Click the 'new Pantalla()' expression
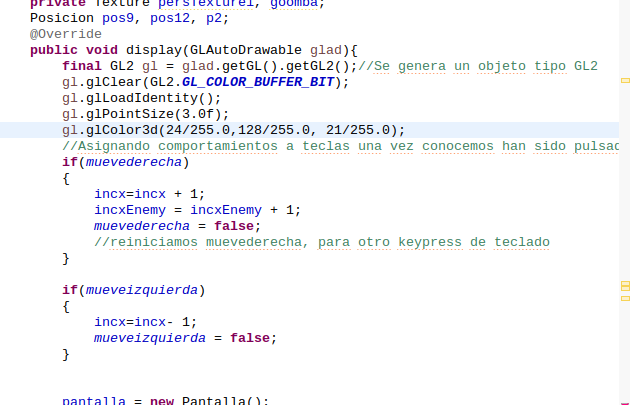Screen dimensions: 630x405 (x=209, y=401)
